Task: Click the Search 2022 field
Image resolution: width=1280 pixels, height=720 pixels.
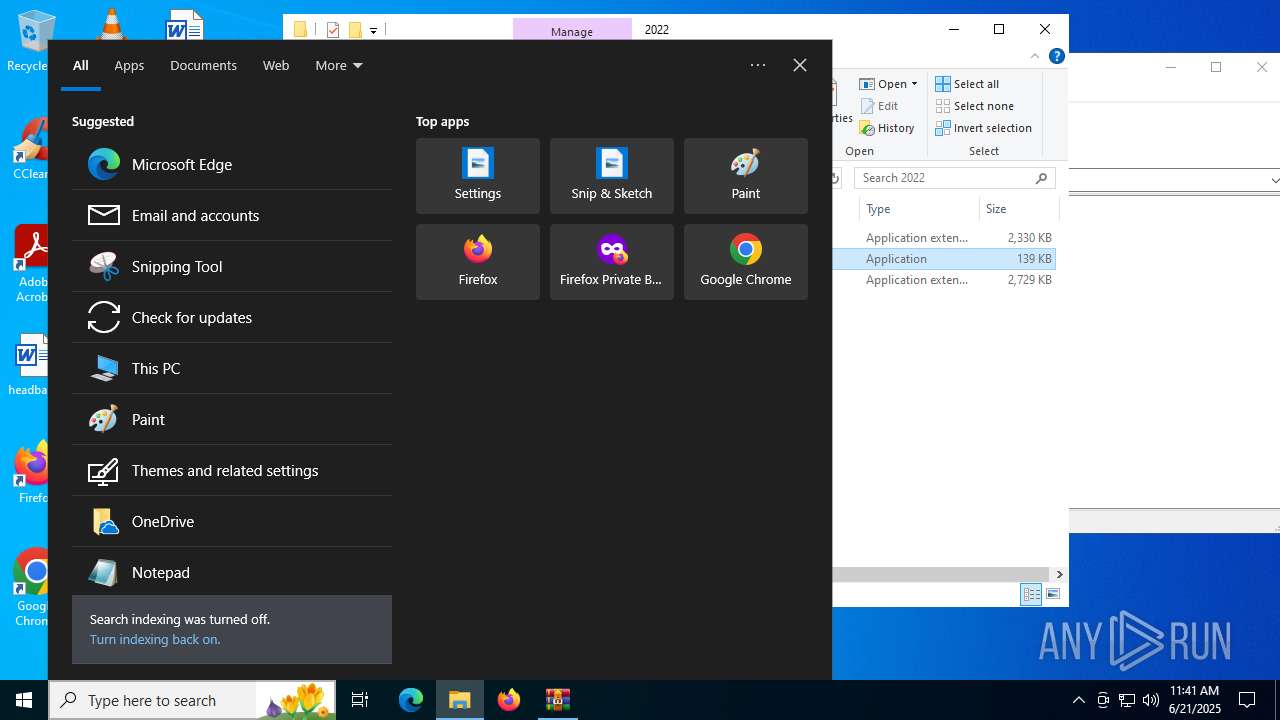Action: [x=954, y=178]
